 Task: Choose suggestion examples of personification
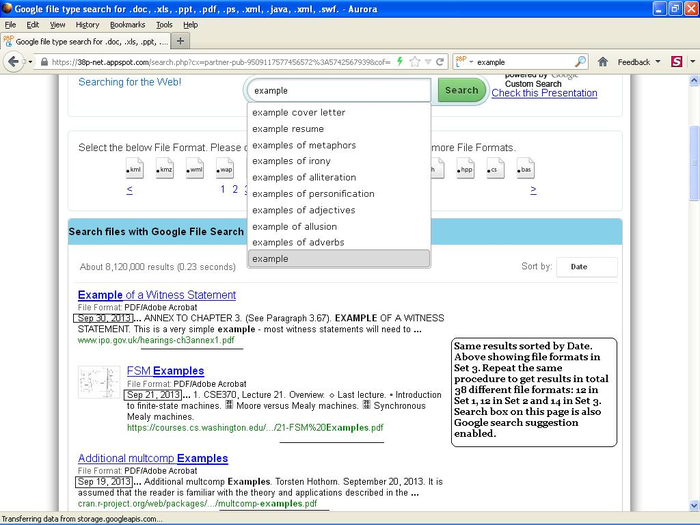(x=339, y=194)
